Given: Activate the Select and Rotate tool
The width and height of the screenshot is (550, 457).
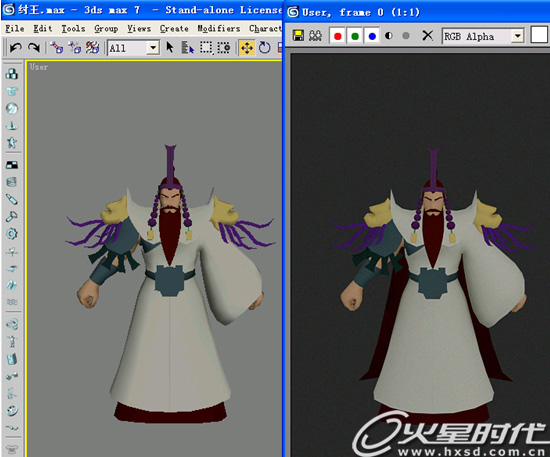Looking at the screenshot, I should [x=264, y=47].
